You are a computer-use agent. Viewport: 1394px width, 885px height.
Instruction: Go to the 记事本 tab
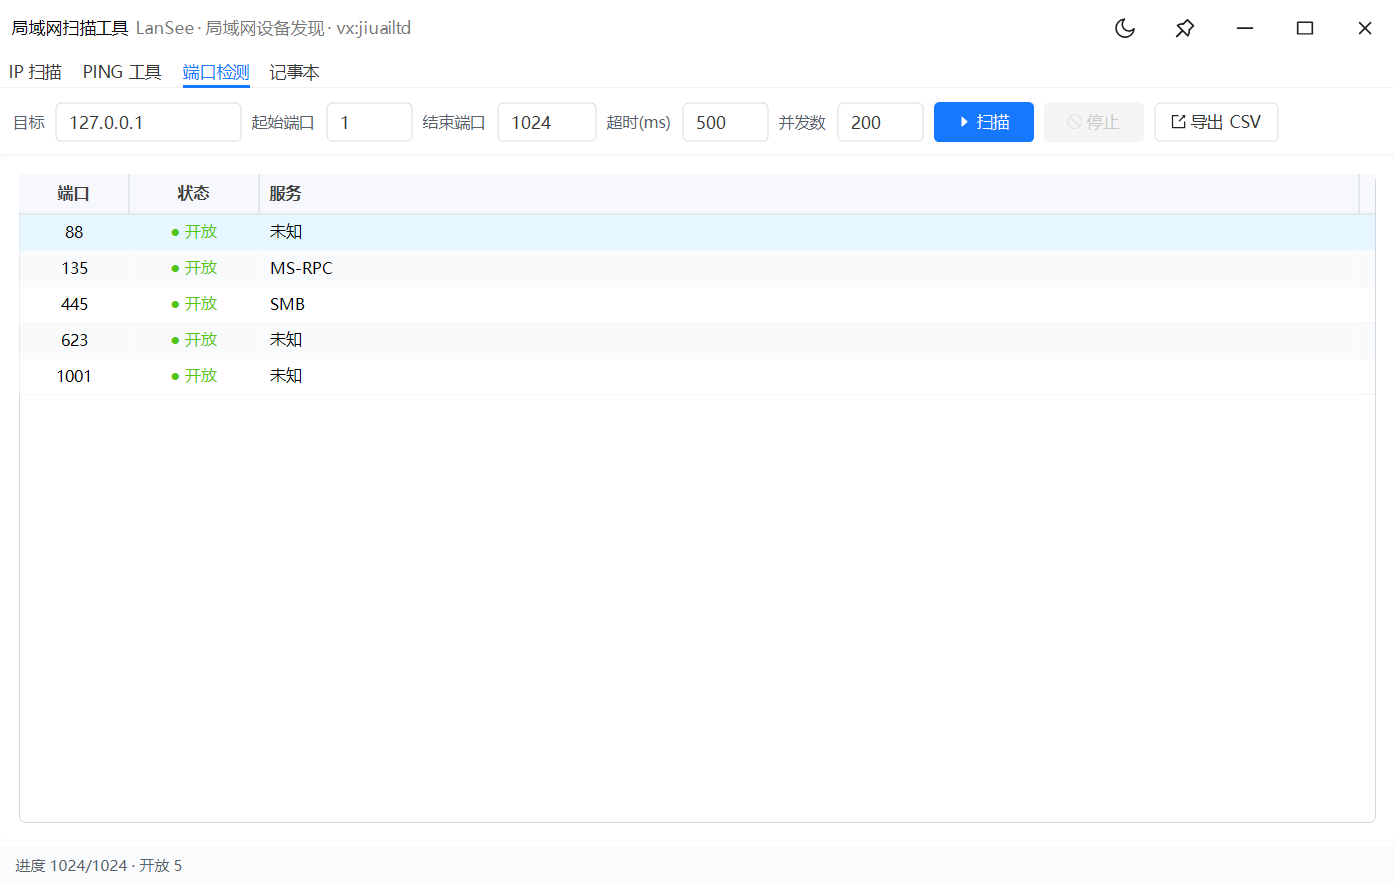(294, 72)
